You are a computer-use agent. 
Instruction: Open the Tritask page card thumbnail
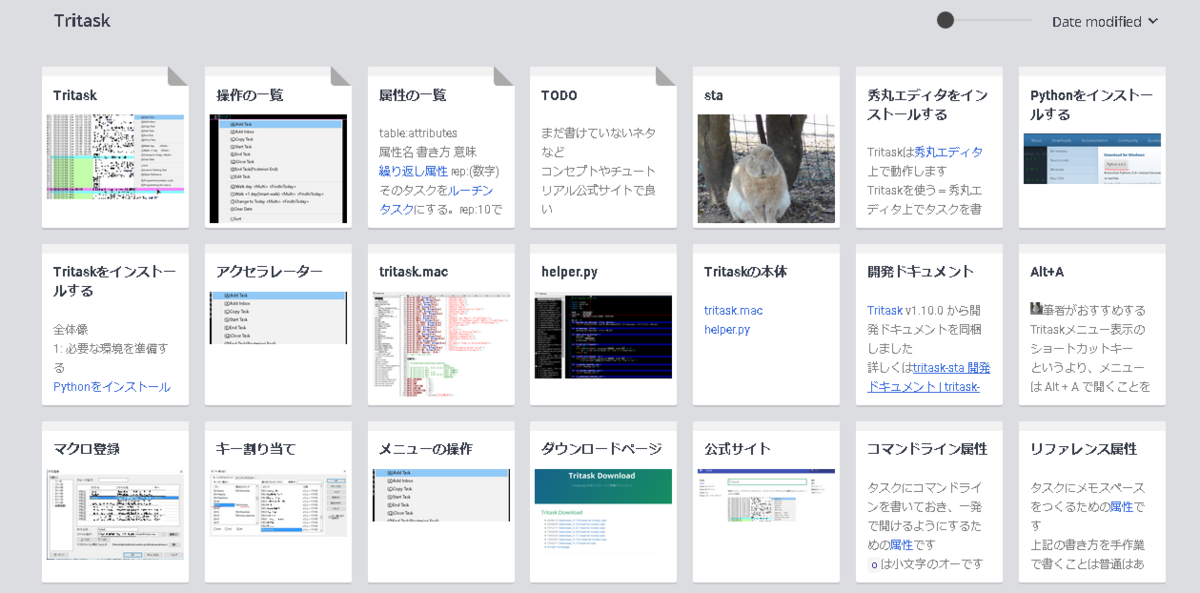(x=115, y=156)
